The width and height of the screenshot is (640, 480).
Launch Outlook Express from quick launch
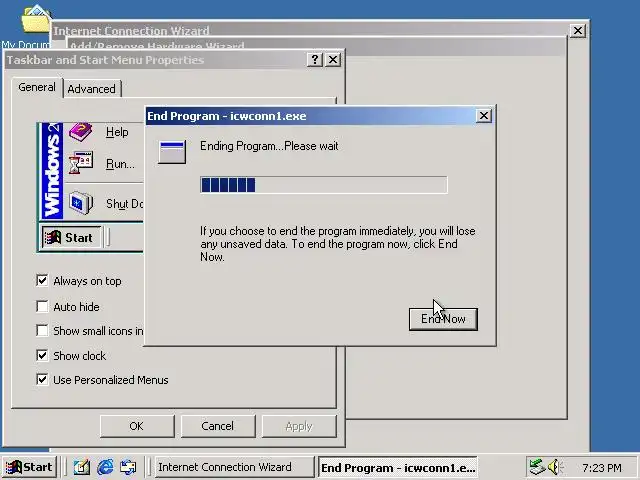pyautogui.click(x=128, y=467)
